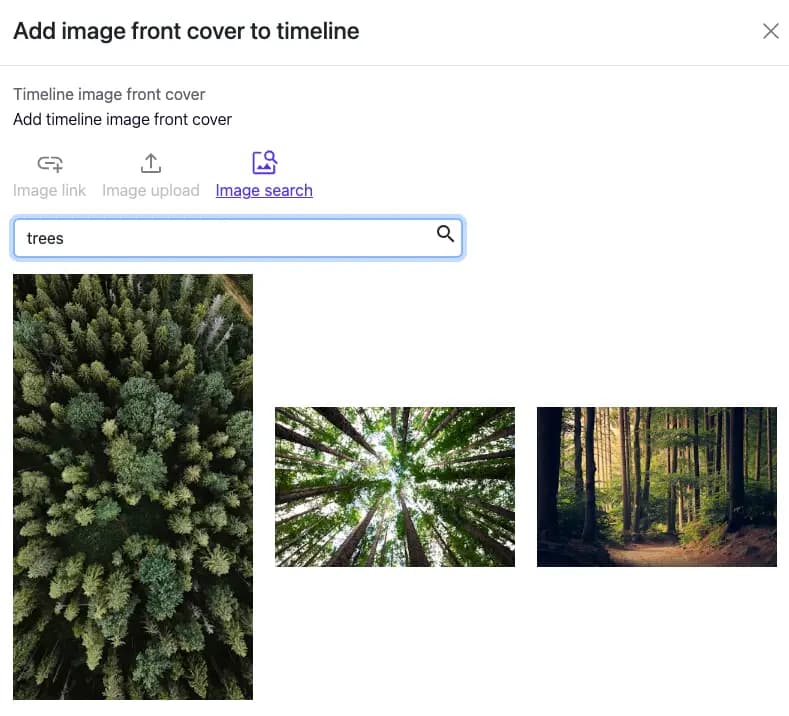Open the underlined Image search link

pyautogui.click(x=264, y=190)
